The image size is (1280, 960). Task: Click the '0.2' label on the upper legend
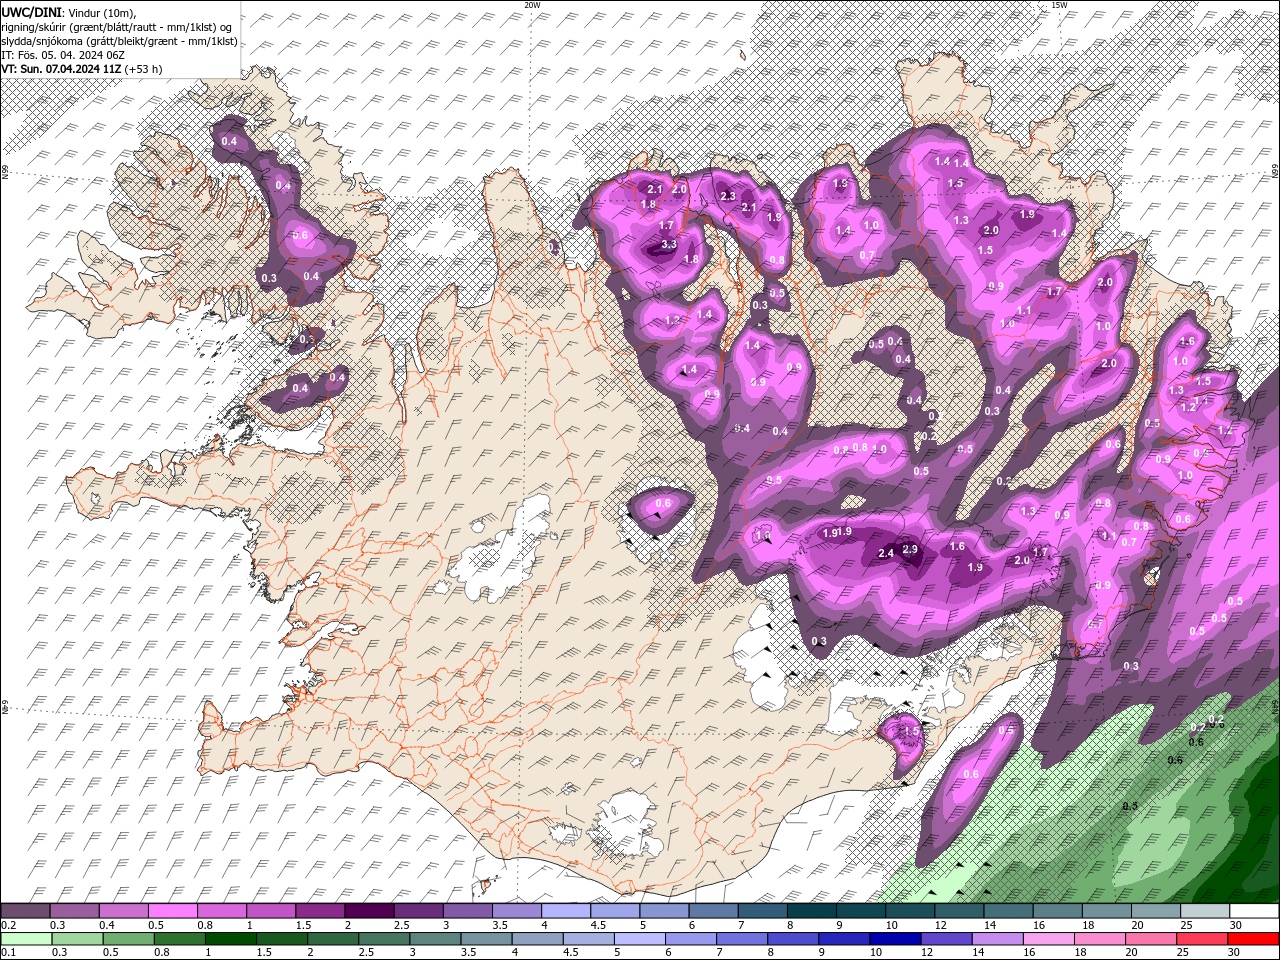click(8, 925)
